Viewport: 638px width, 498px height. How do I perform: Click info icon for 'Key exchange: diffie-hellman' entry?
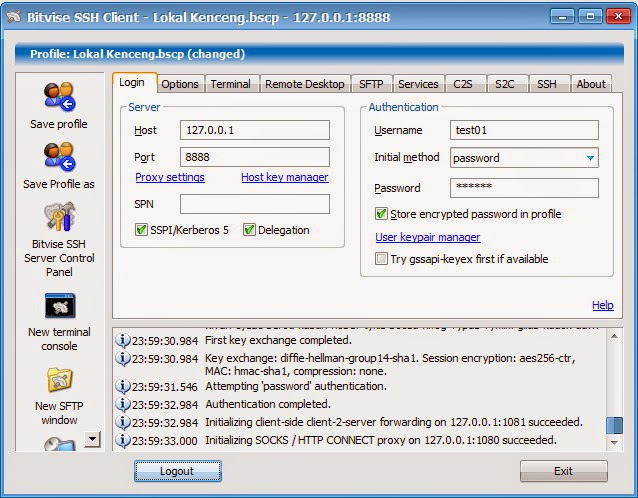click(122, 358)
